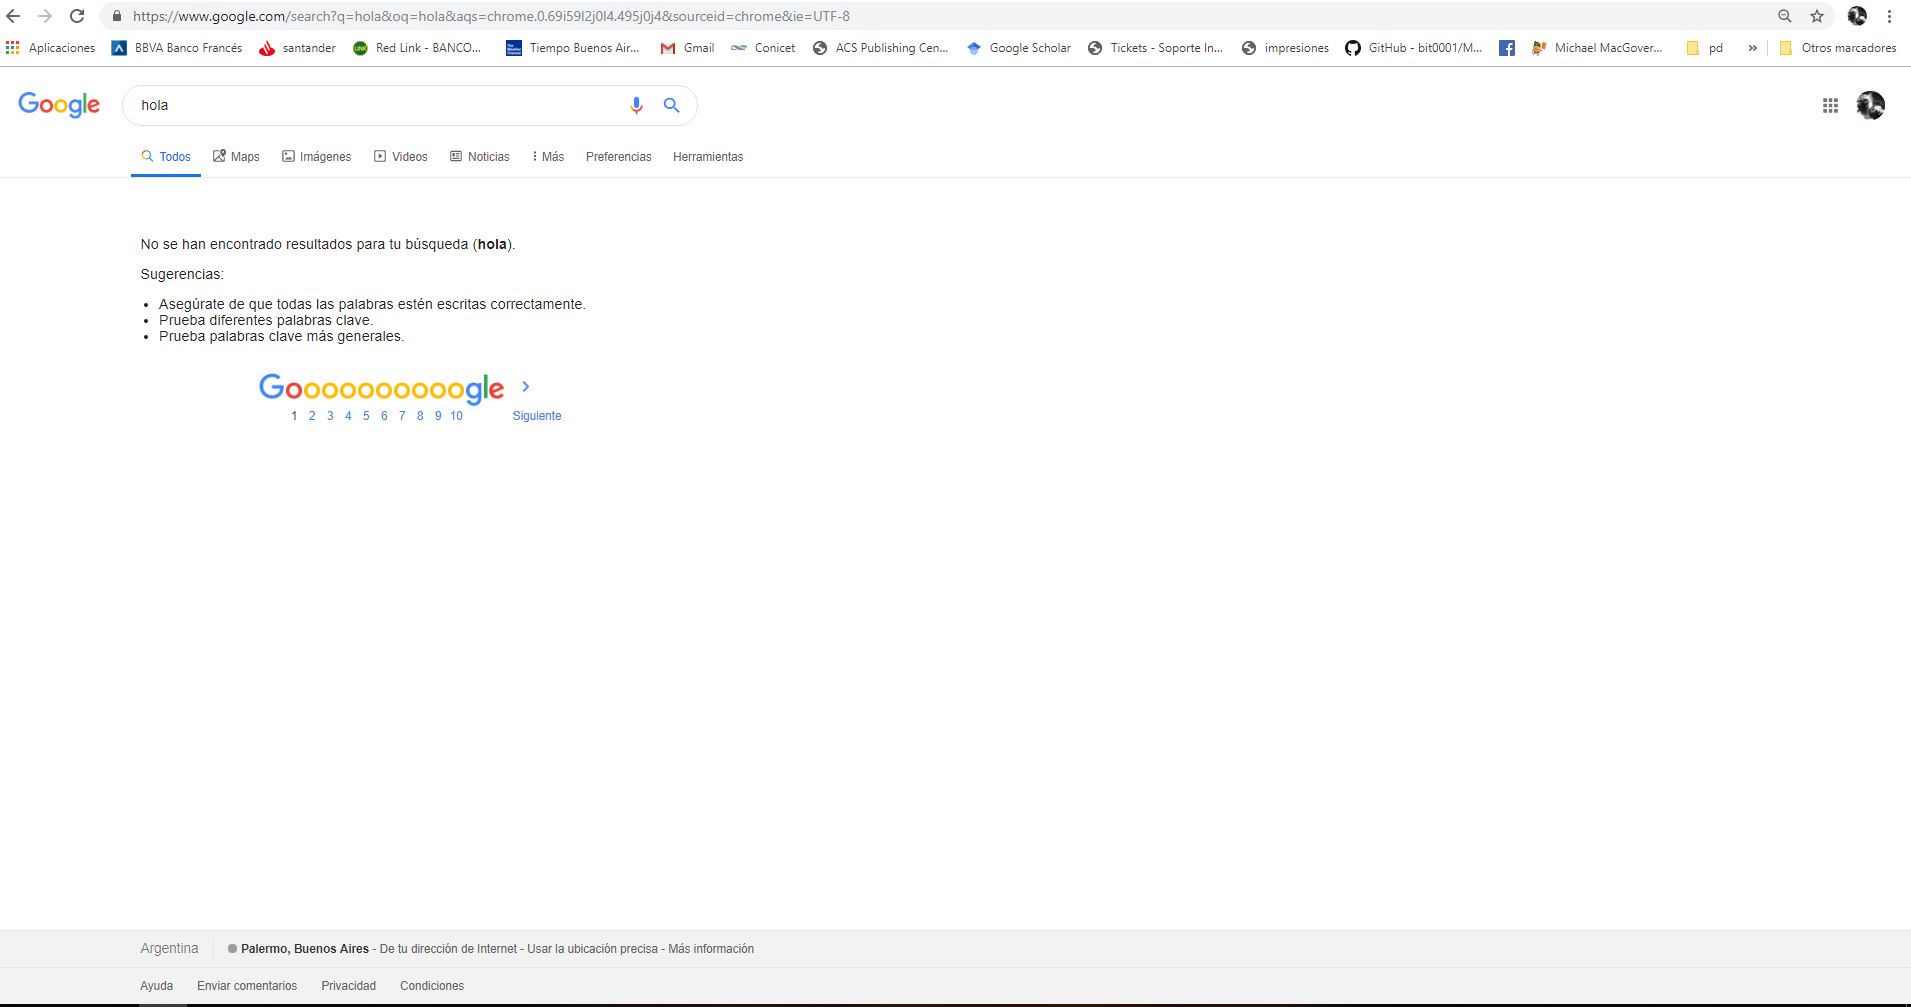Open the Chrome three-dot menu
This screenshot has height=1007, width=1911.
pos(1890,16)
